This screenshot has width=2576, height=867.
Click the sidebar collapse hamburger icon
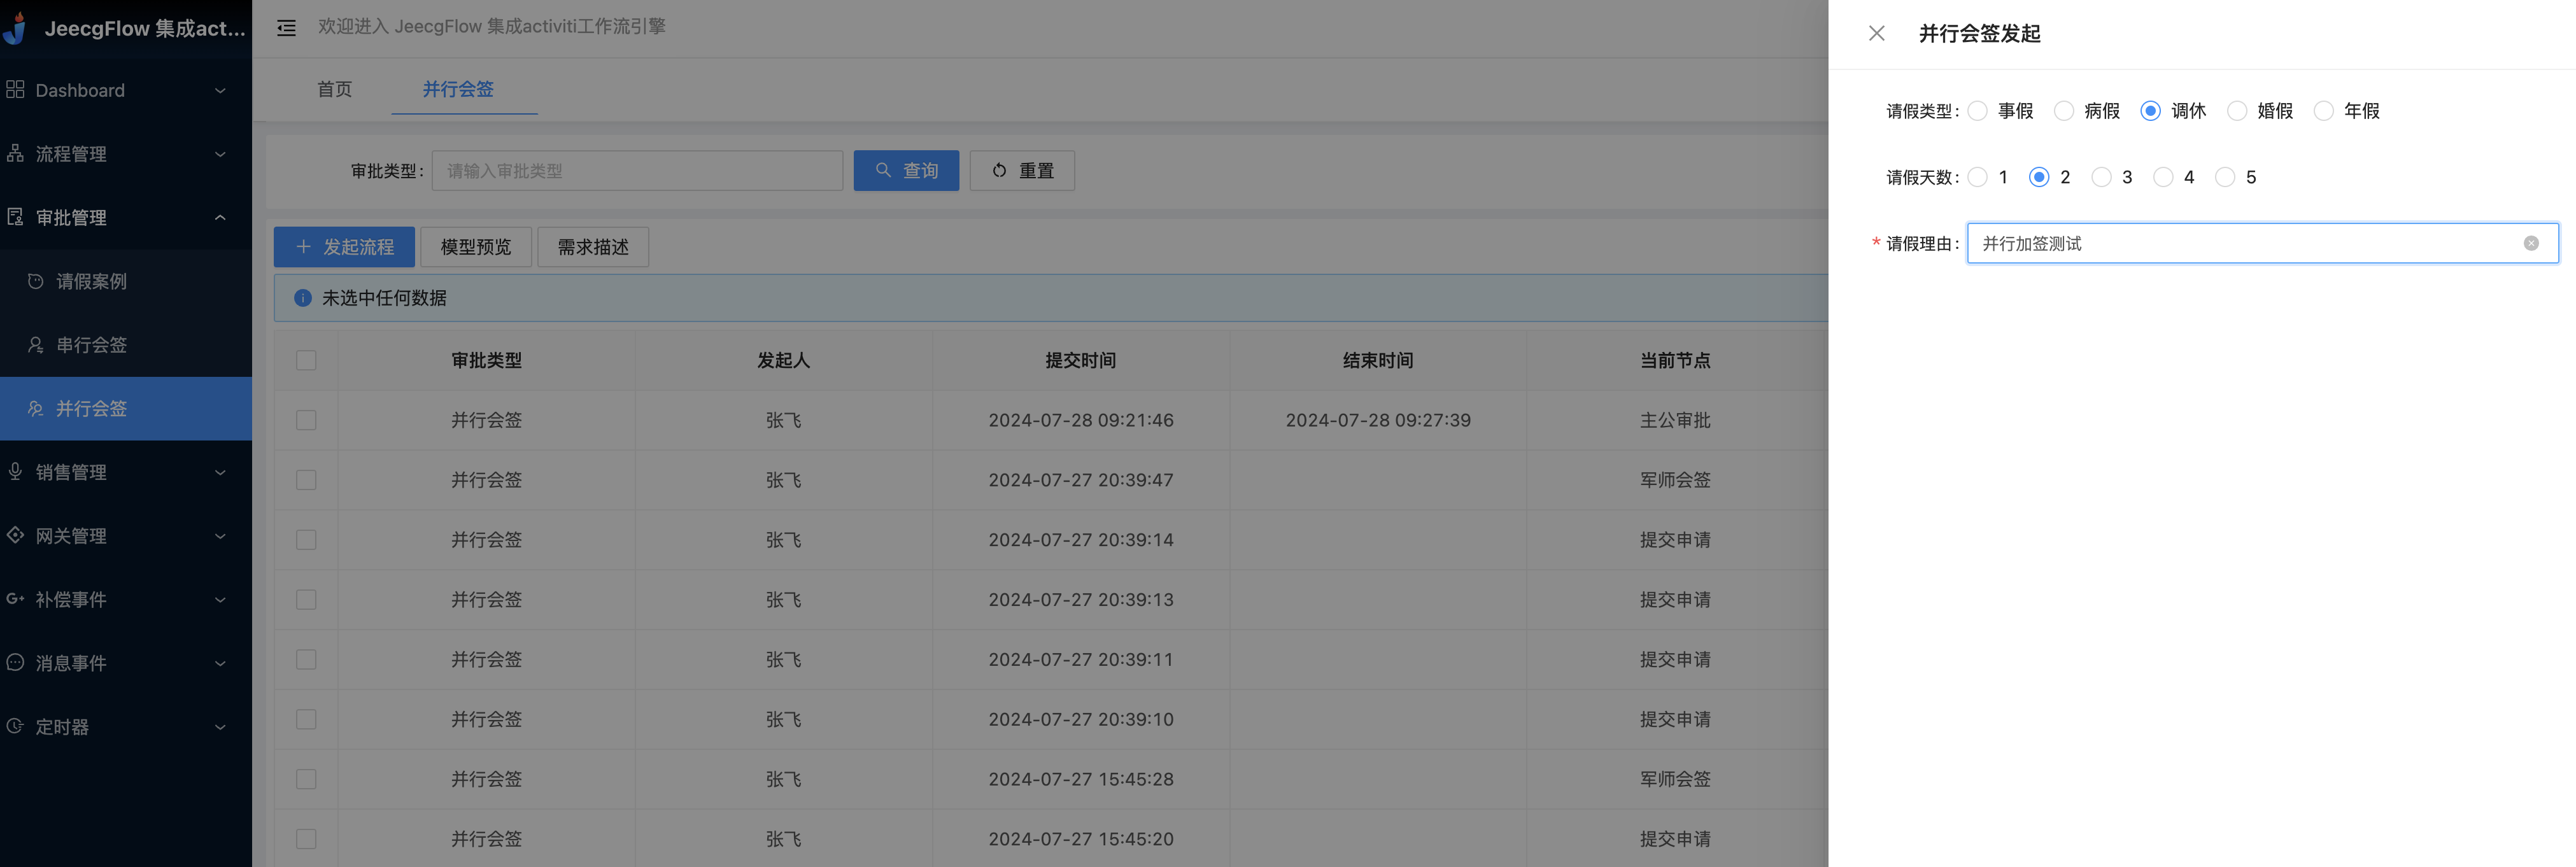(x=286, y=28)
